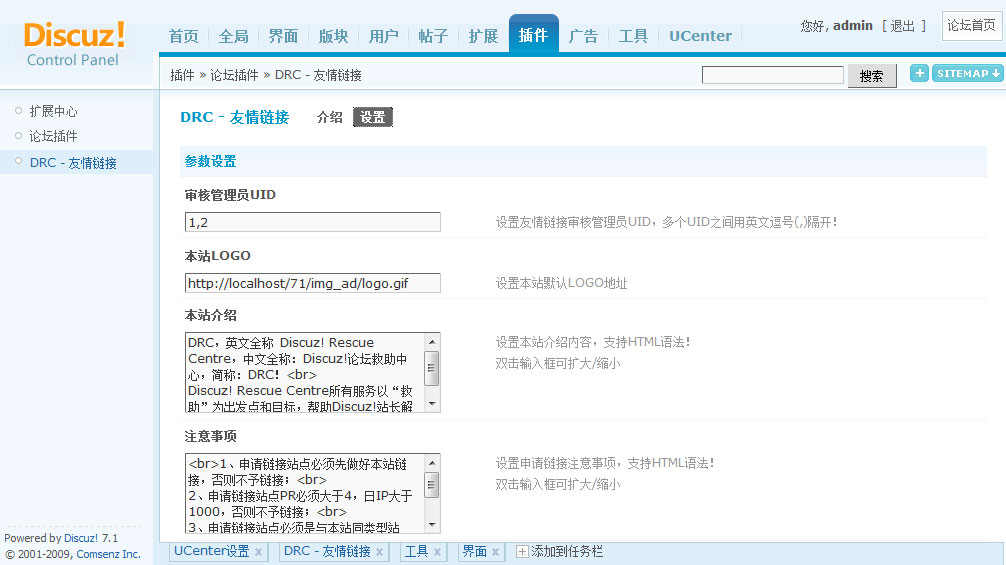
Task: Close the UCenter设置 taskbar tab
Action: point(259,552)
